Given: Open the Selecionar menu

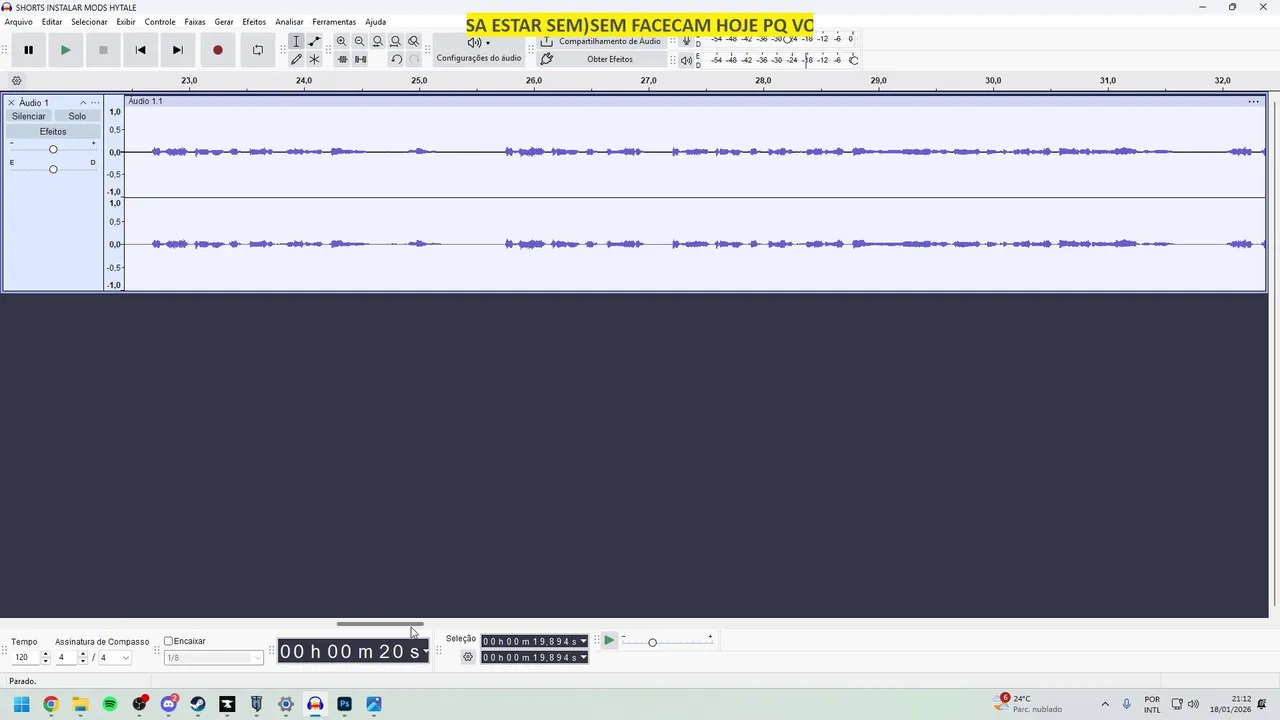Looking at the screenshot, I should pos(89,22).
